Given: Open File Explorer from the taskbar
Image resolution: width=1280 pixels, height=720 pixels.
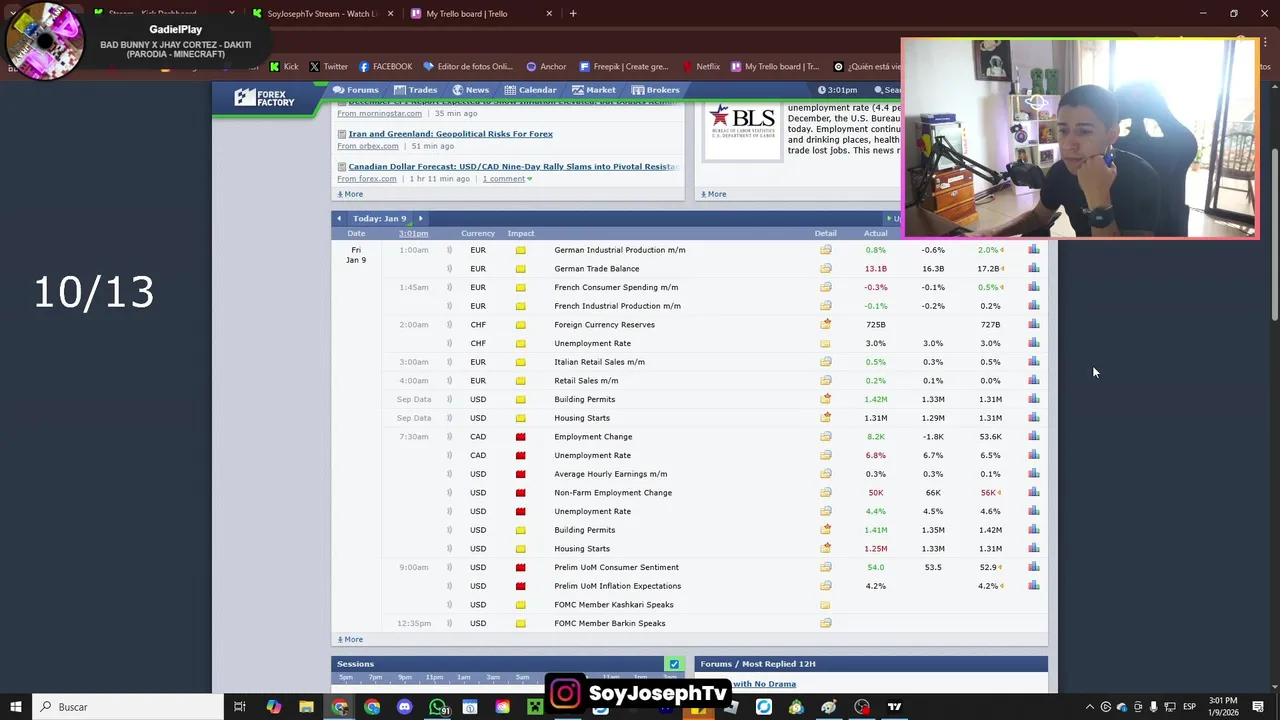Looking at the screenshot, I should [306, 707].
